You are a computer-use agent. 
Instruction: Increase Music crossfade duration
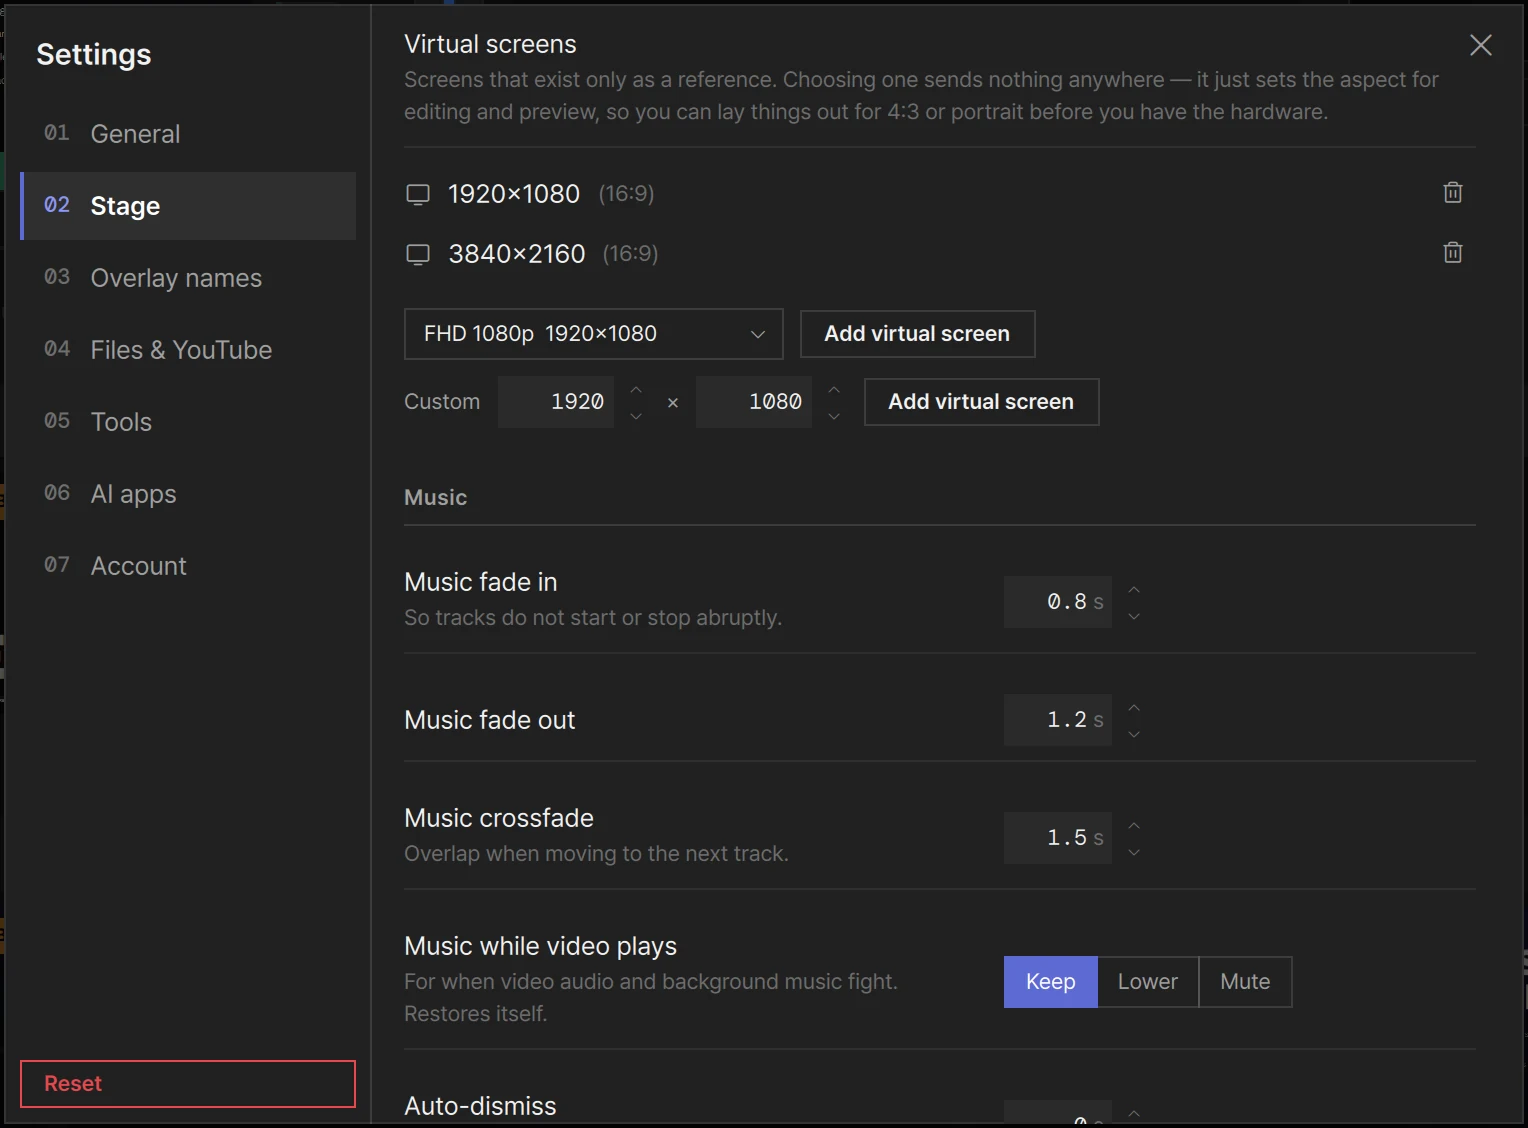1134,825
